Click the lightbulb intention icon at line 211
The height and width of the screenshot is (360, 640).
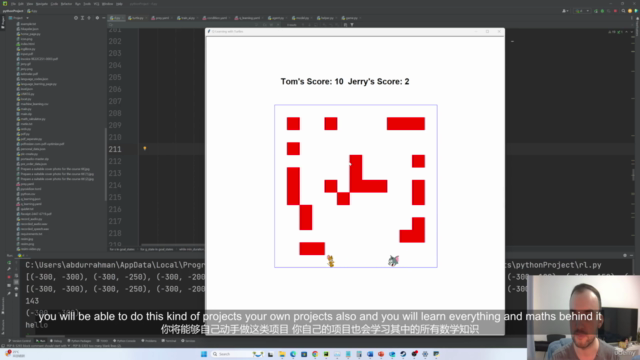coord(144,149)
